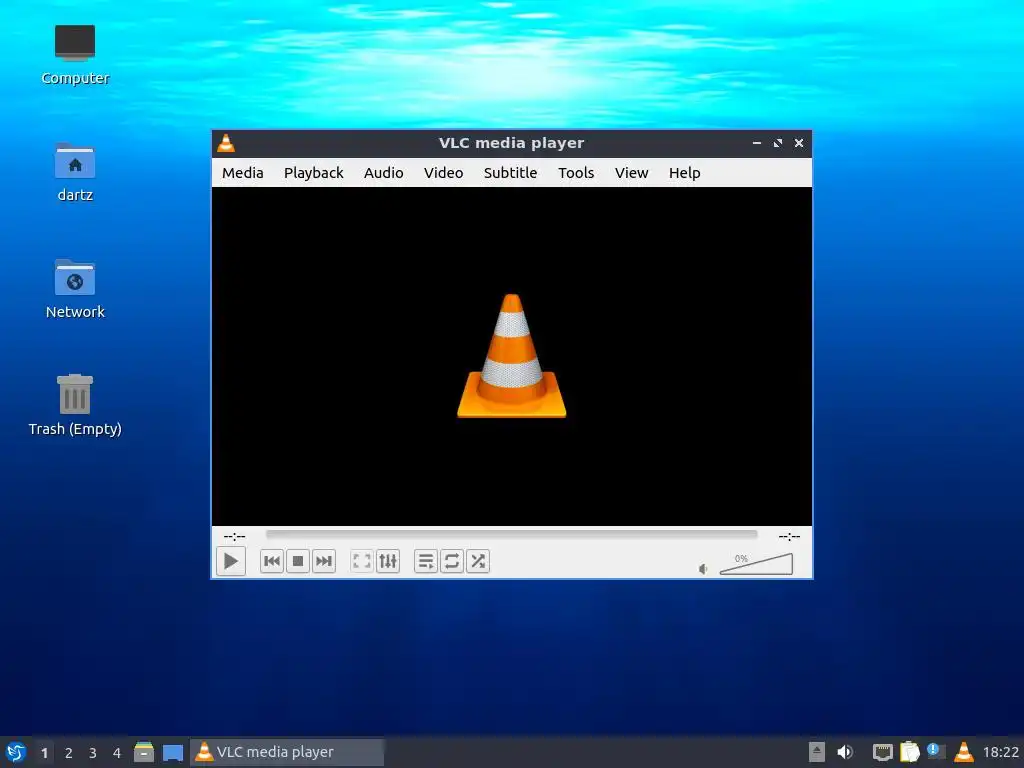The image size is (1024, 768).
Task: Switch to workspace 4
Action: point(117,753)
